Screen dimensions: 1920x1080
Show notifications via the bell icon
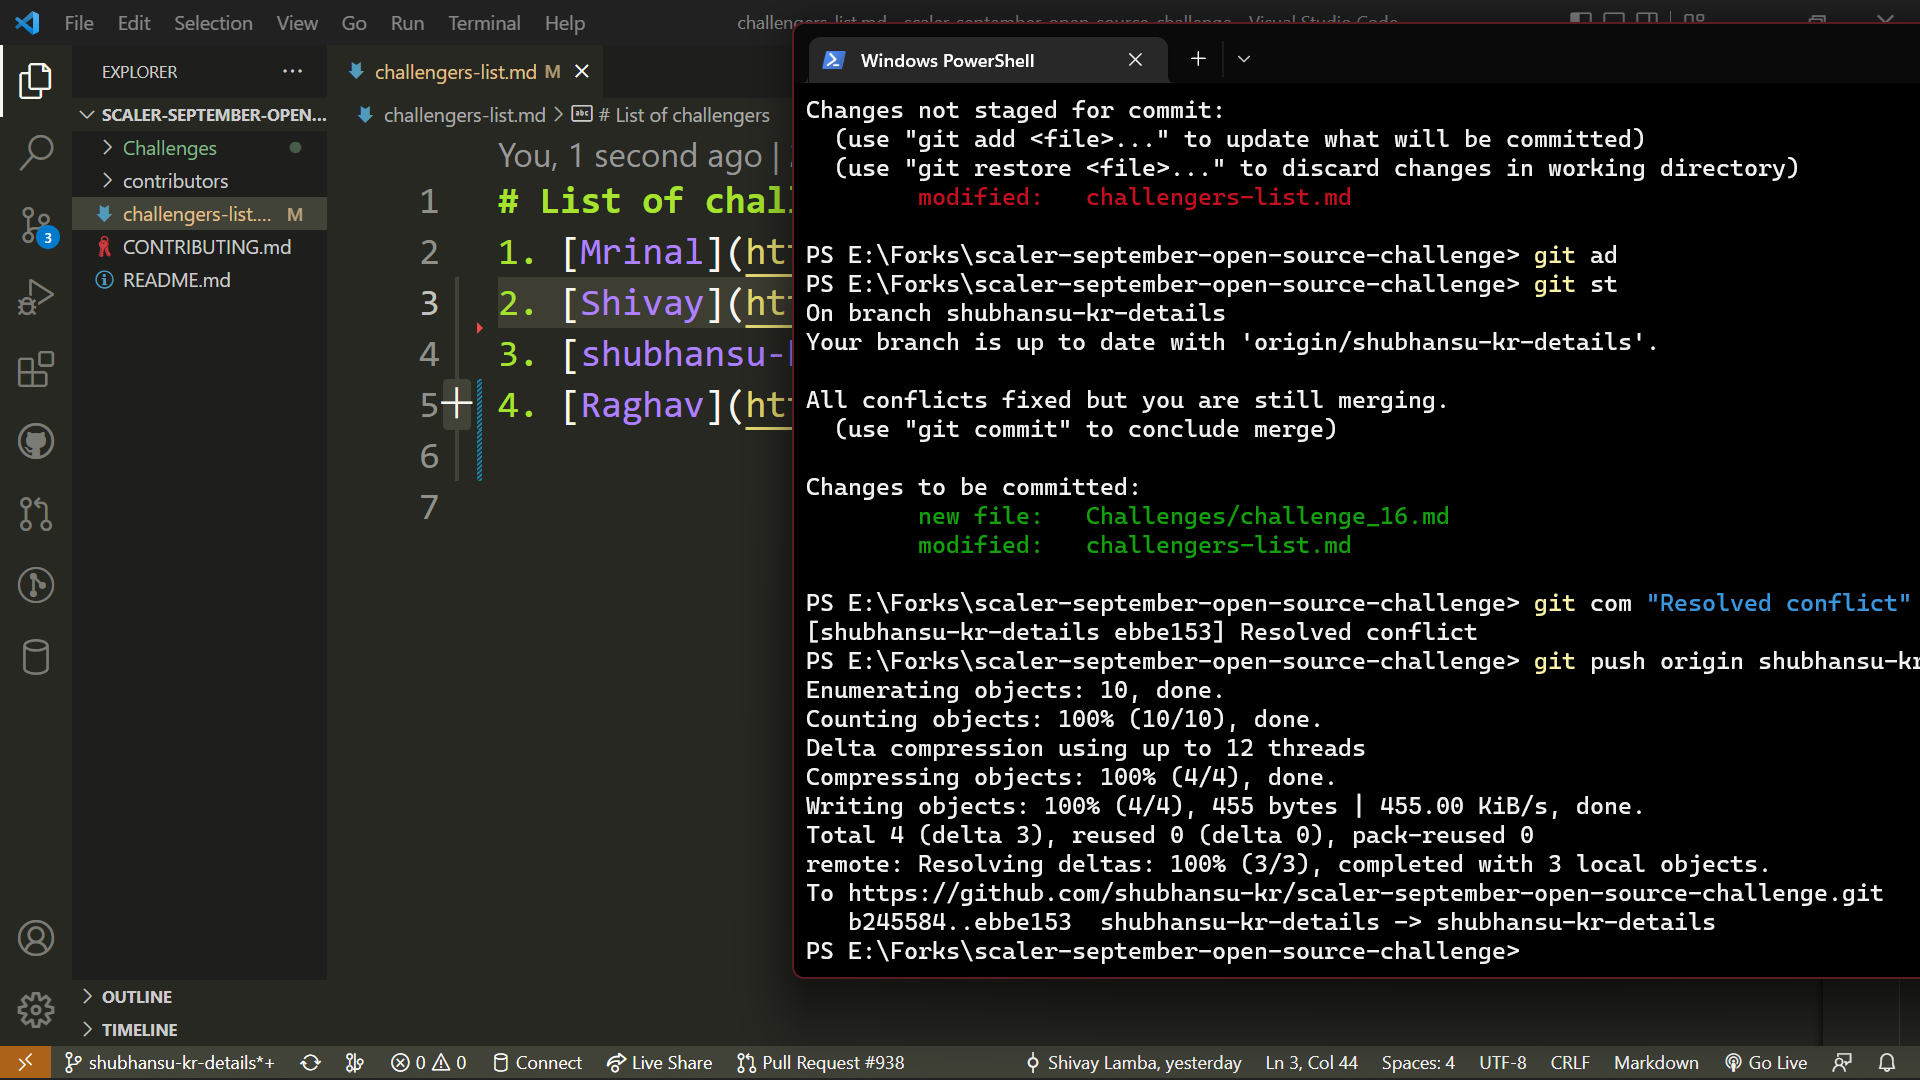click(1888, 1062)
